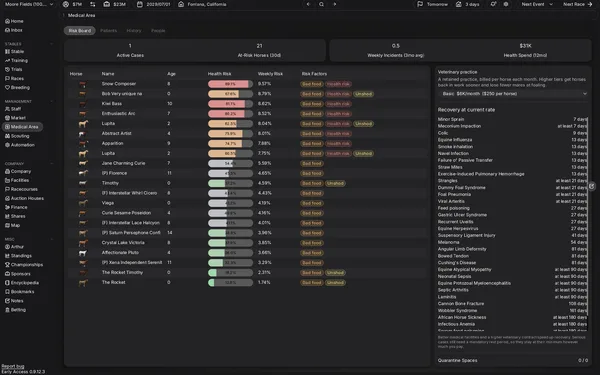Open the Racecourses page
Screen dimensions: 600x375
tap(21, 189)
